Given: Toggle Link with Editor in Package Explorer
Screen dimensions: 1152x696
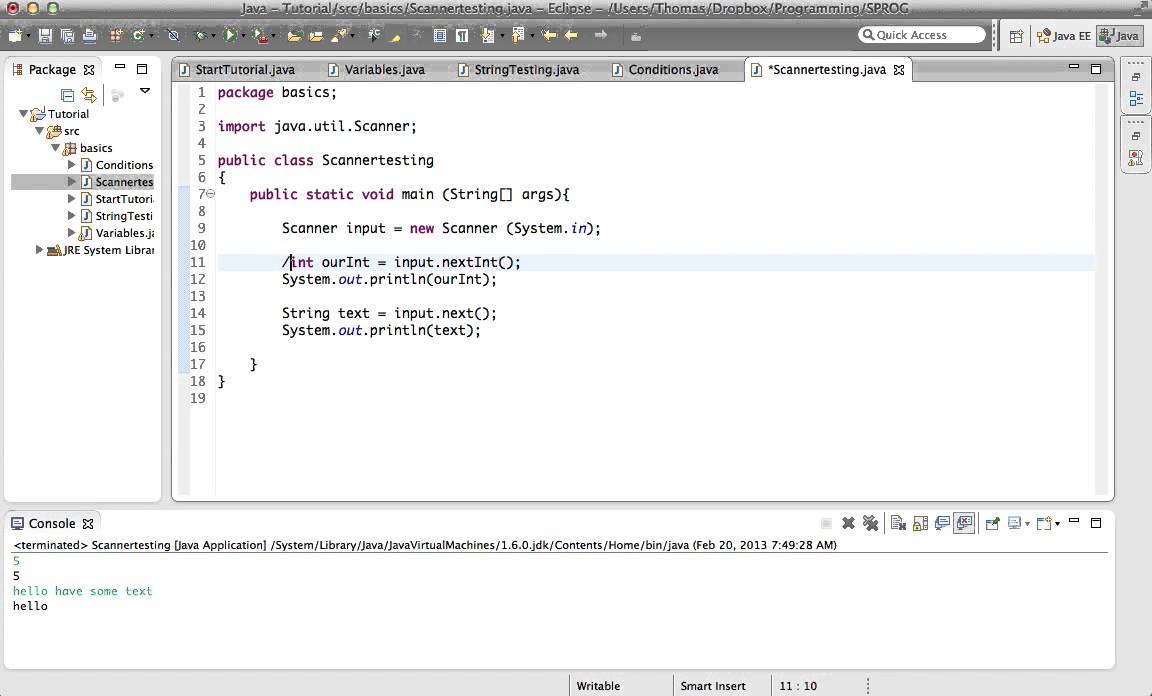Looking at the screenshot, I should (88, 95).
